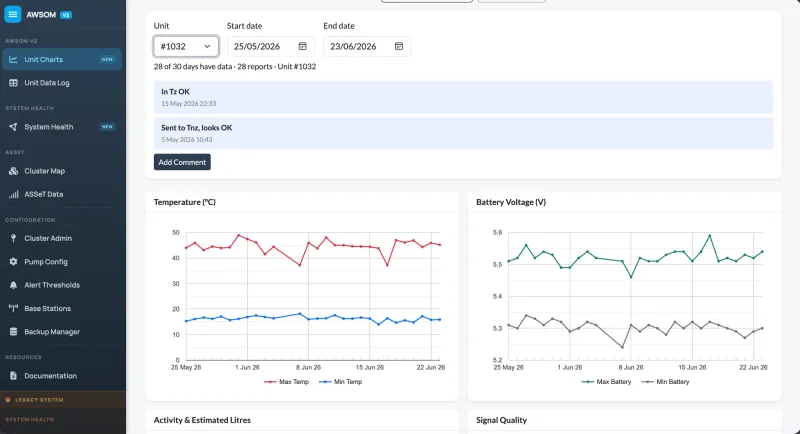Click the Unit Charts chart icon
This screenshot has width=800, height=434.
pyautogui.click(x=13, y=59)
